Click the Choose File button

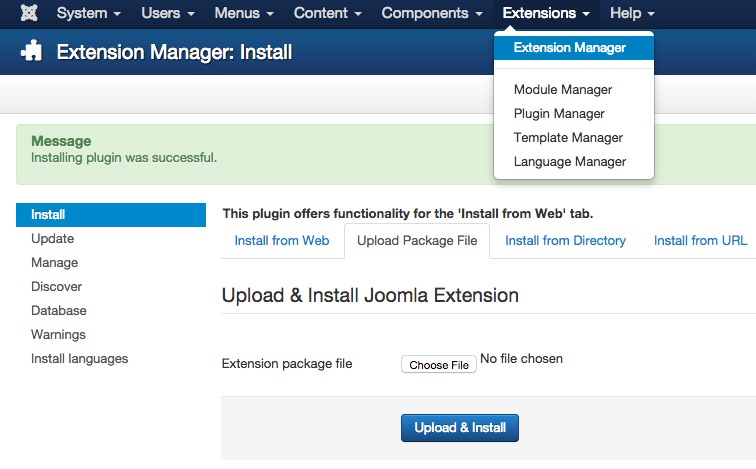(439, 365)
